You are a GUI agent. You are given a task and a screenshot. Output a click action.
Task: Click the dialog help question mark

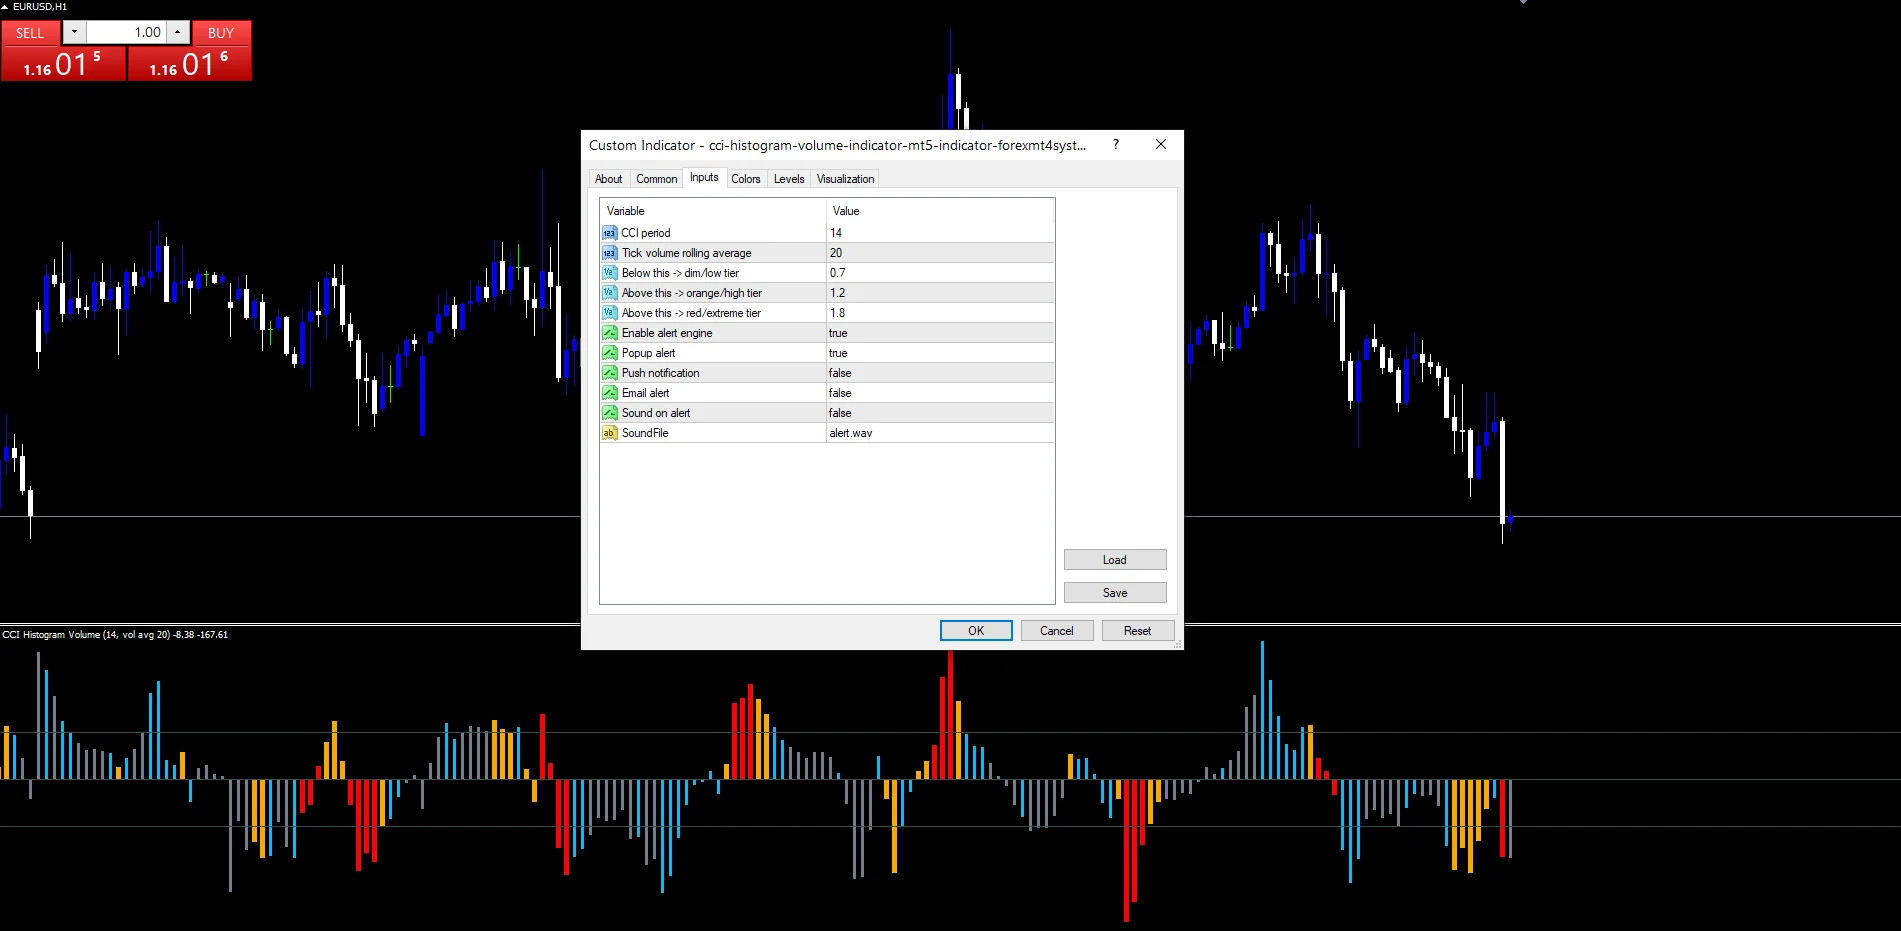[x=1116, y=145]
